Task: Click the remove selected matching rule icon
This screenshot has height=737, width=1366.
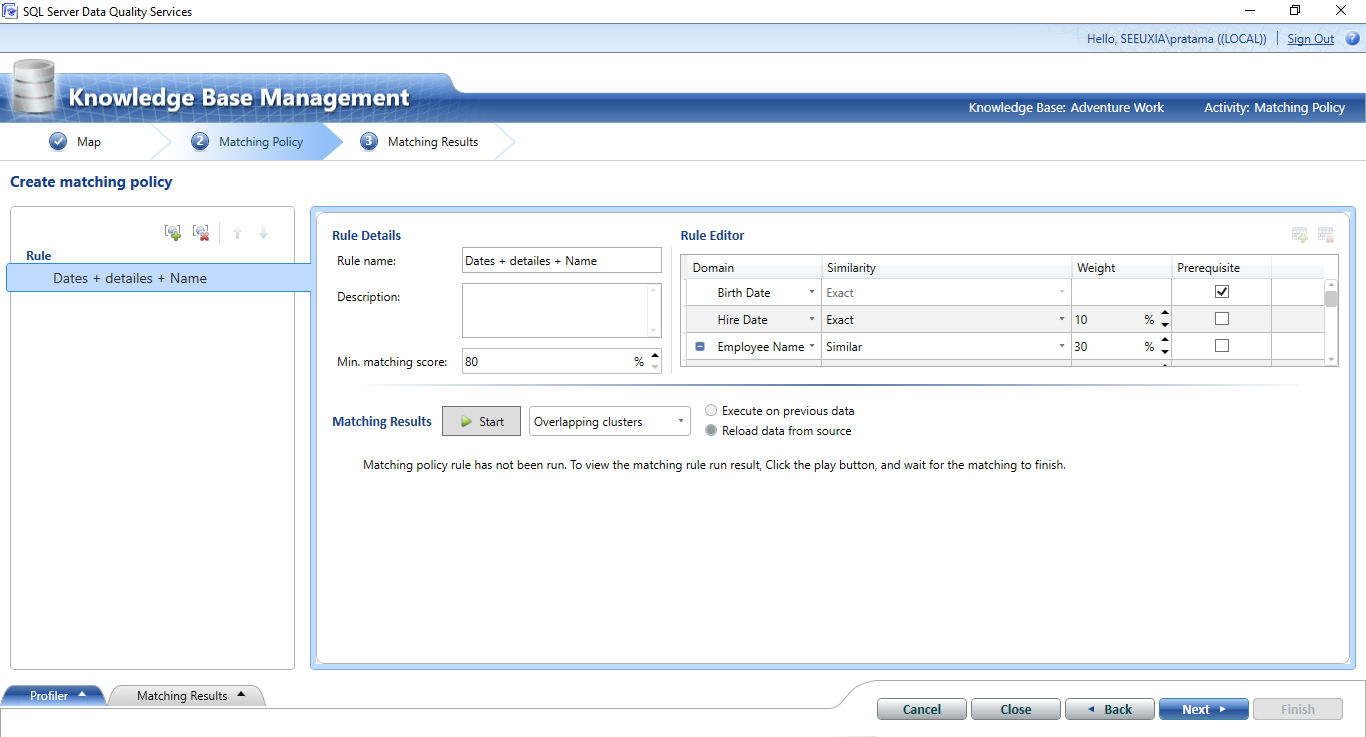Action: pos(201,233)
